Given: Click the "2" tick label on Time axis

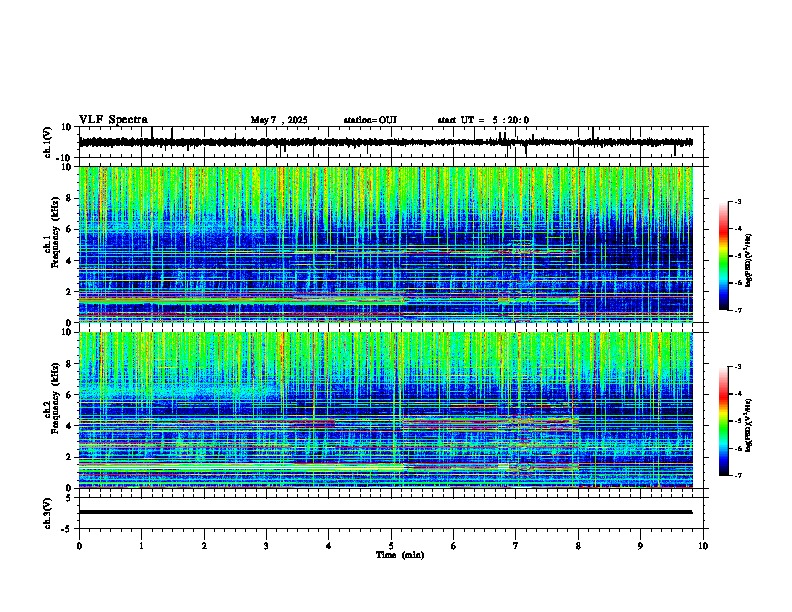Looking at the screenshot, I should pyautogui.click(x=204, y=546).
